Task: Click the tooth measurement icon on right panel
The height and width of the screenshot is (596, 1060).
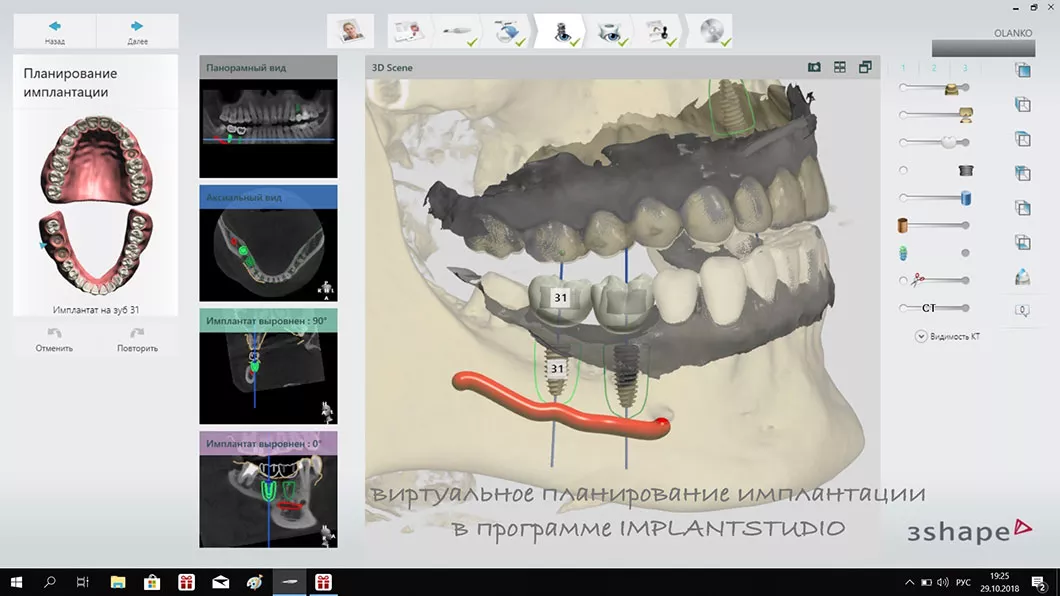Action: [x=1022, y=277]
